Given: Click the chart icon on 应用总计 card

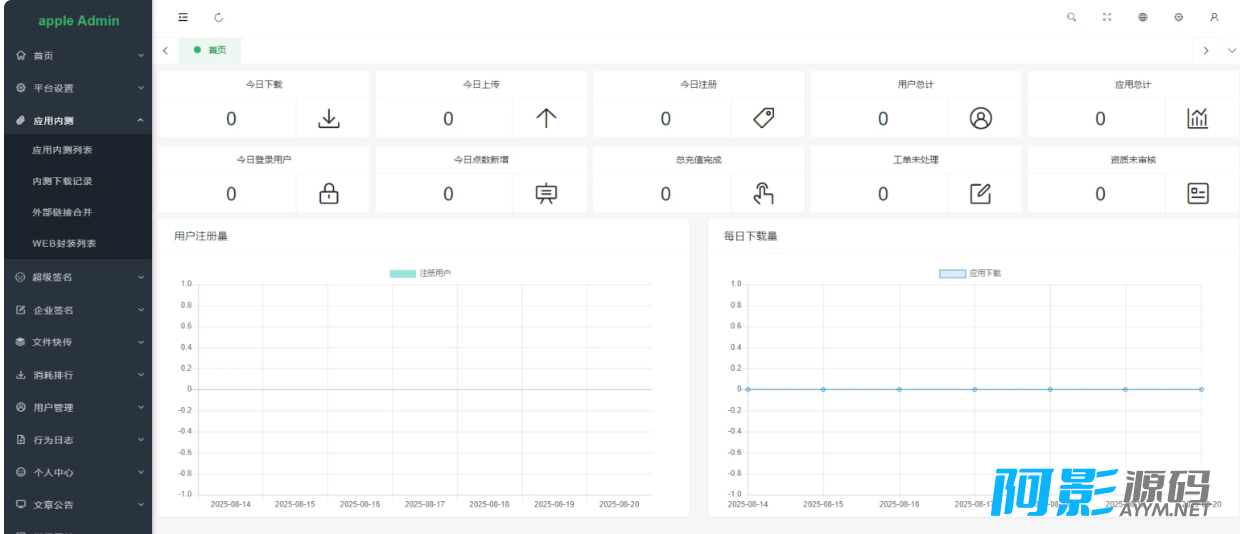Looking at the screenshot, I should click(x=1198, y=118).
